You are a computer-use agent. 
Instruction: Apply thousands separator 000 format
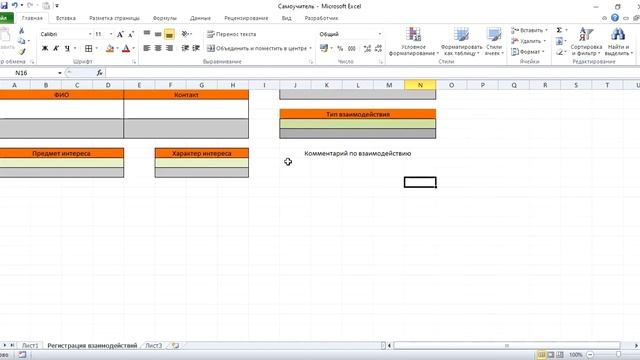click(x=351, y=49)
